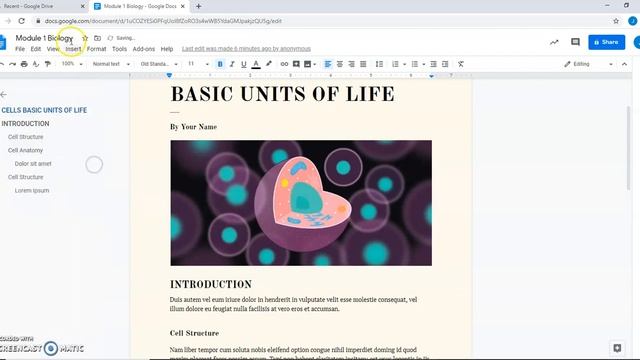Viewport: 640px width, 360px height.
Task: Increase the paragraph indent
Action: [x=445, y=64]
